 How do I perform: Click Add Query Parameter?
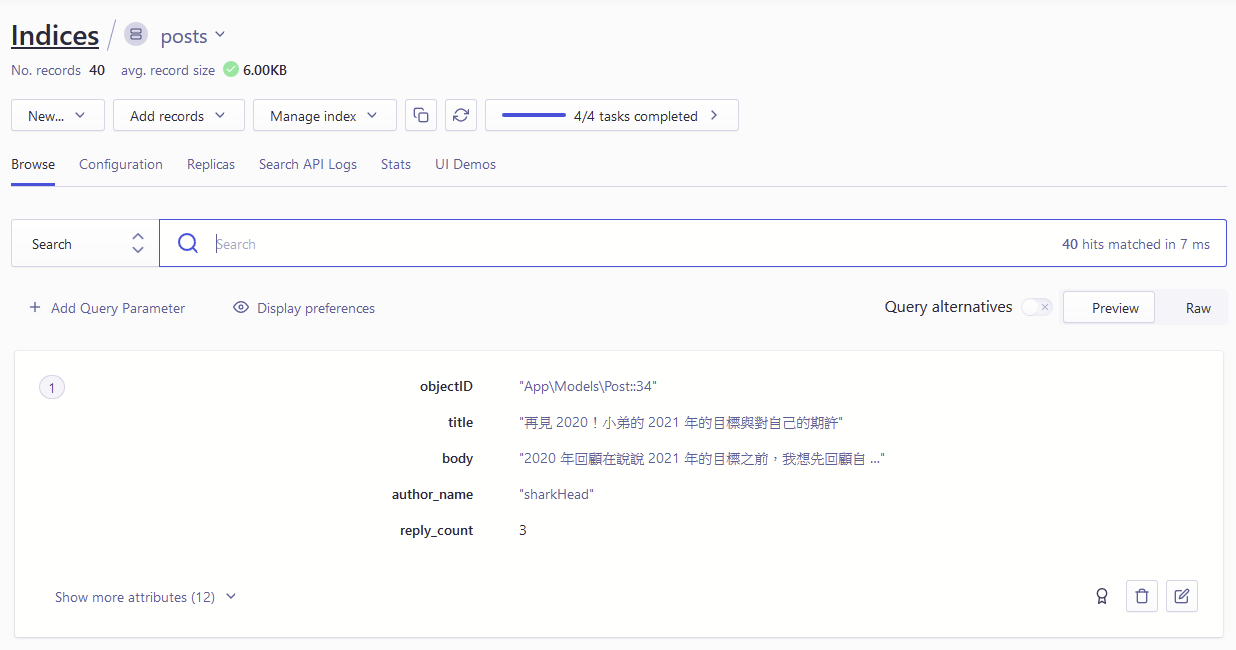click(107, 308)
